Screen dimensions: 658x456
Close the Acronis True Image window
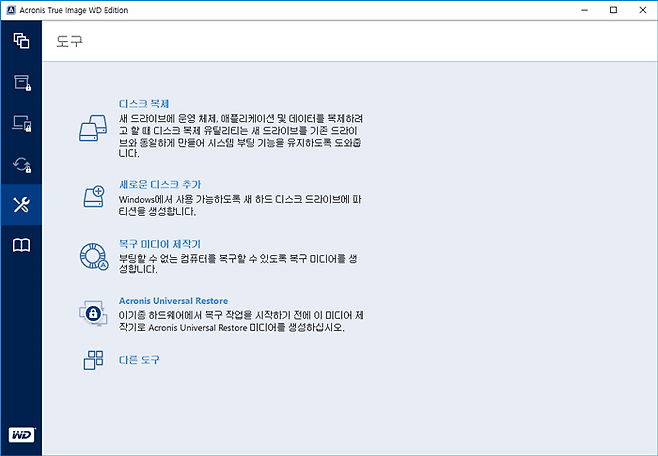click(642, 10)
